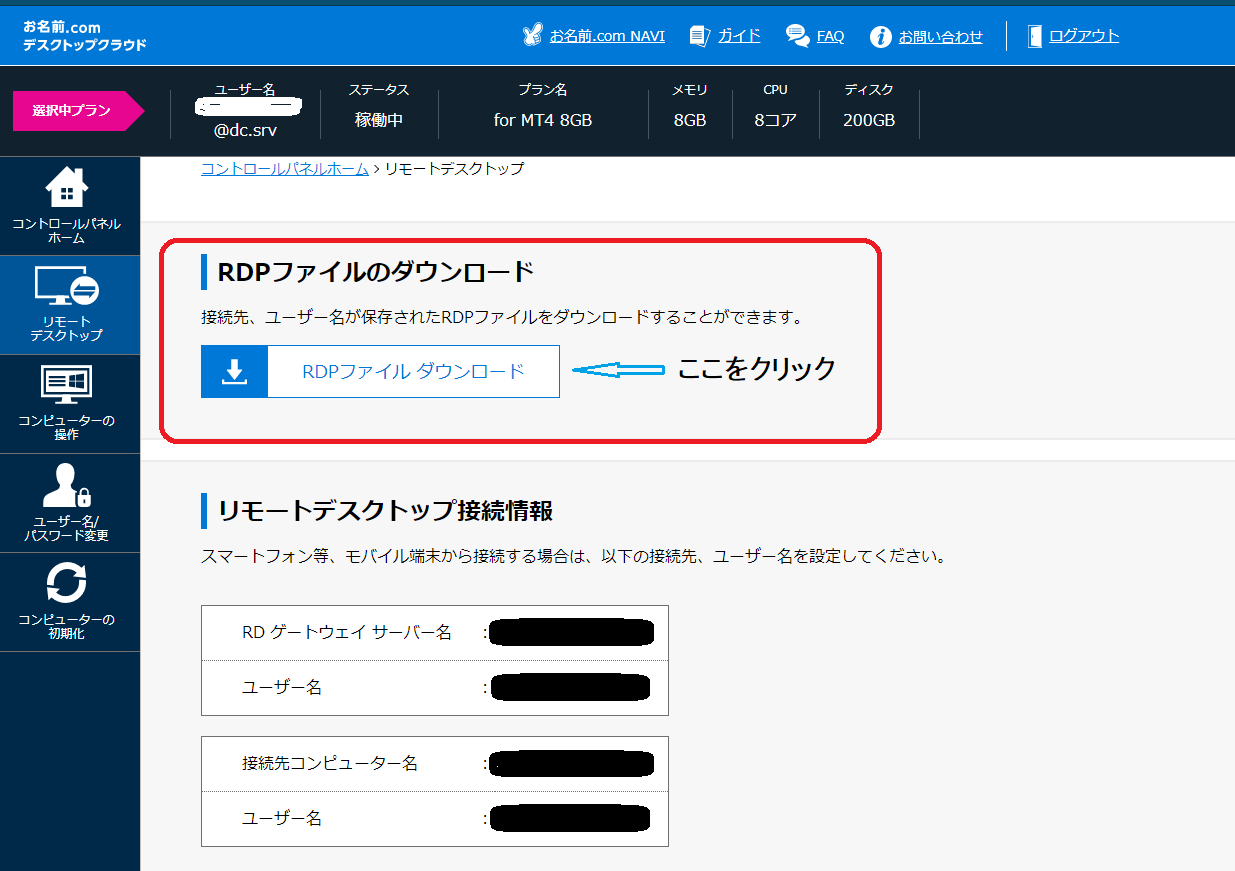
Task: Select the Remote Desktop monitor icon in sidebar
Action: 66,287
